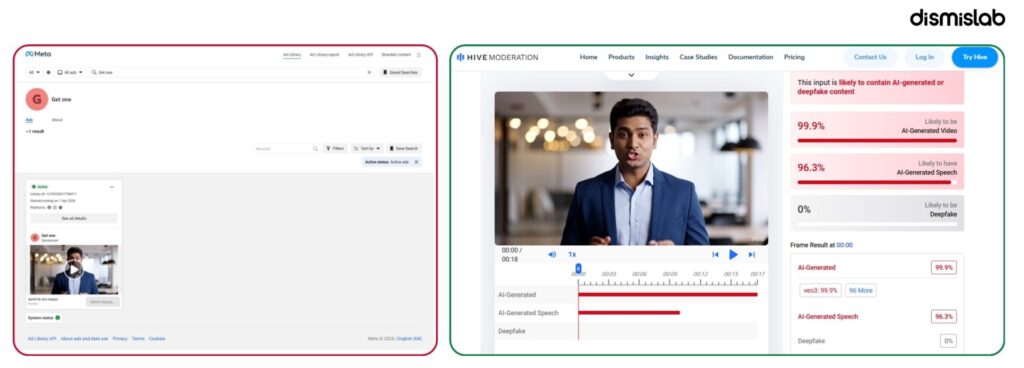Open Insights in Hive navigation
This screenshot has width=1024, height=368.
657,57
